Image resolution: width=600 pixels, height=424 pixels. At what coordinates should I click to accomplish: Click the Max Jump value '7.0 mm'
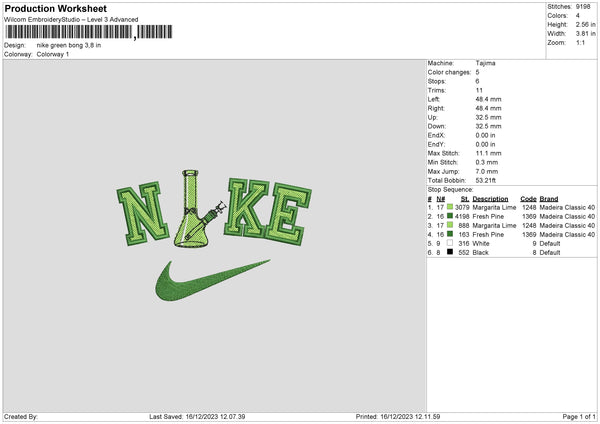(487, 171)
